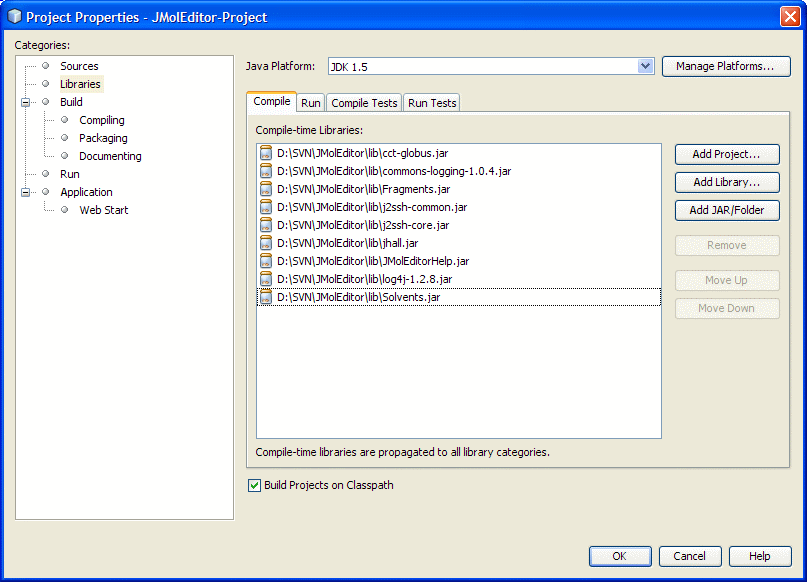Select the JMolEditorHelp.jar library entry
This screenshot has height=582, width=807.
point(459,261)
